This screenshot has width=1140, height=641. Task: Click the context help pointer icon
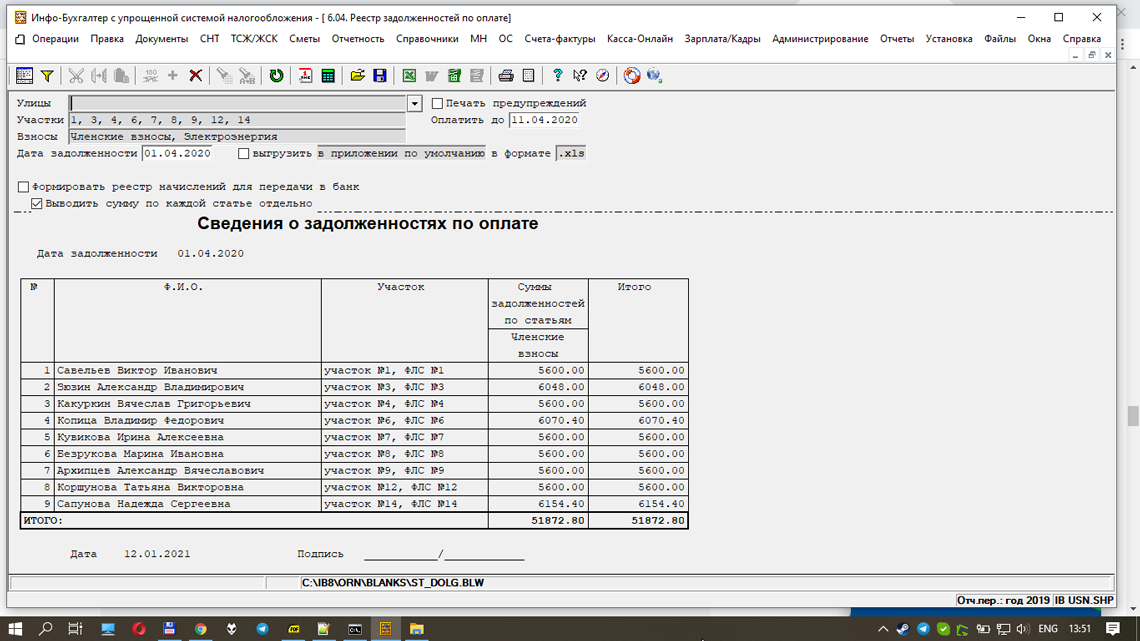tap(579, 76)
